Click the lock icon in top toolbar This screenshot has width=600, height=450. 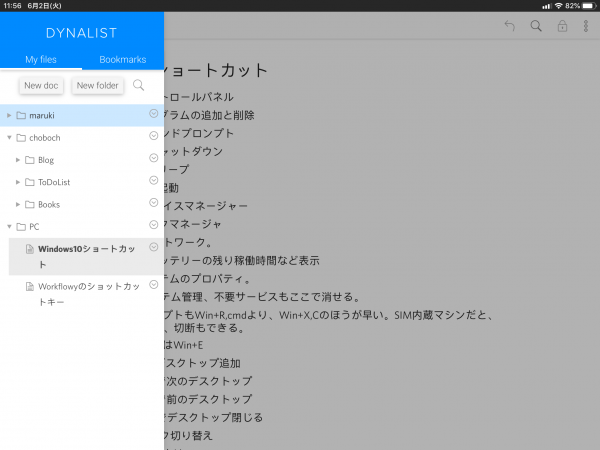pos(562,27)
